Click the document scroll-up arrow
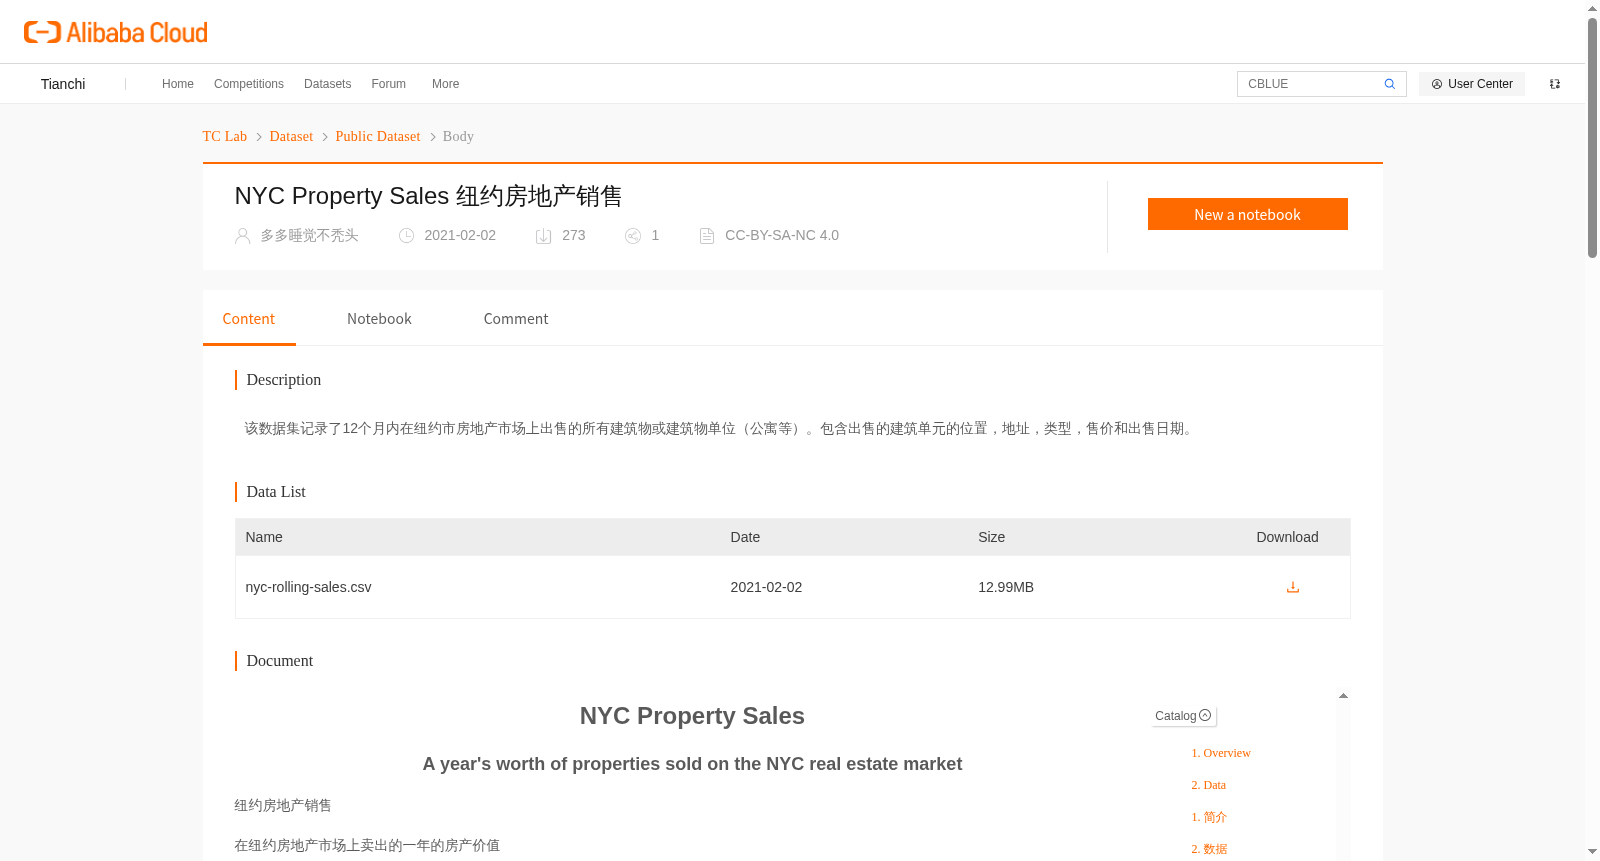Screen dimensions: 1600x861 [1343, 695]
